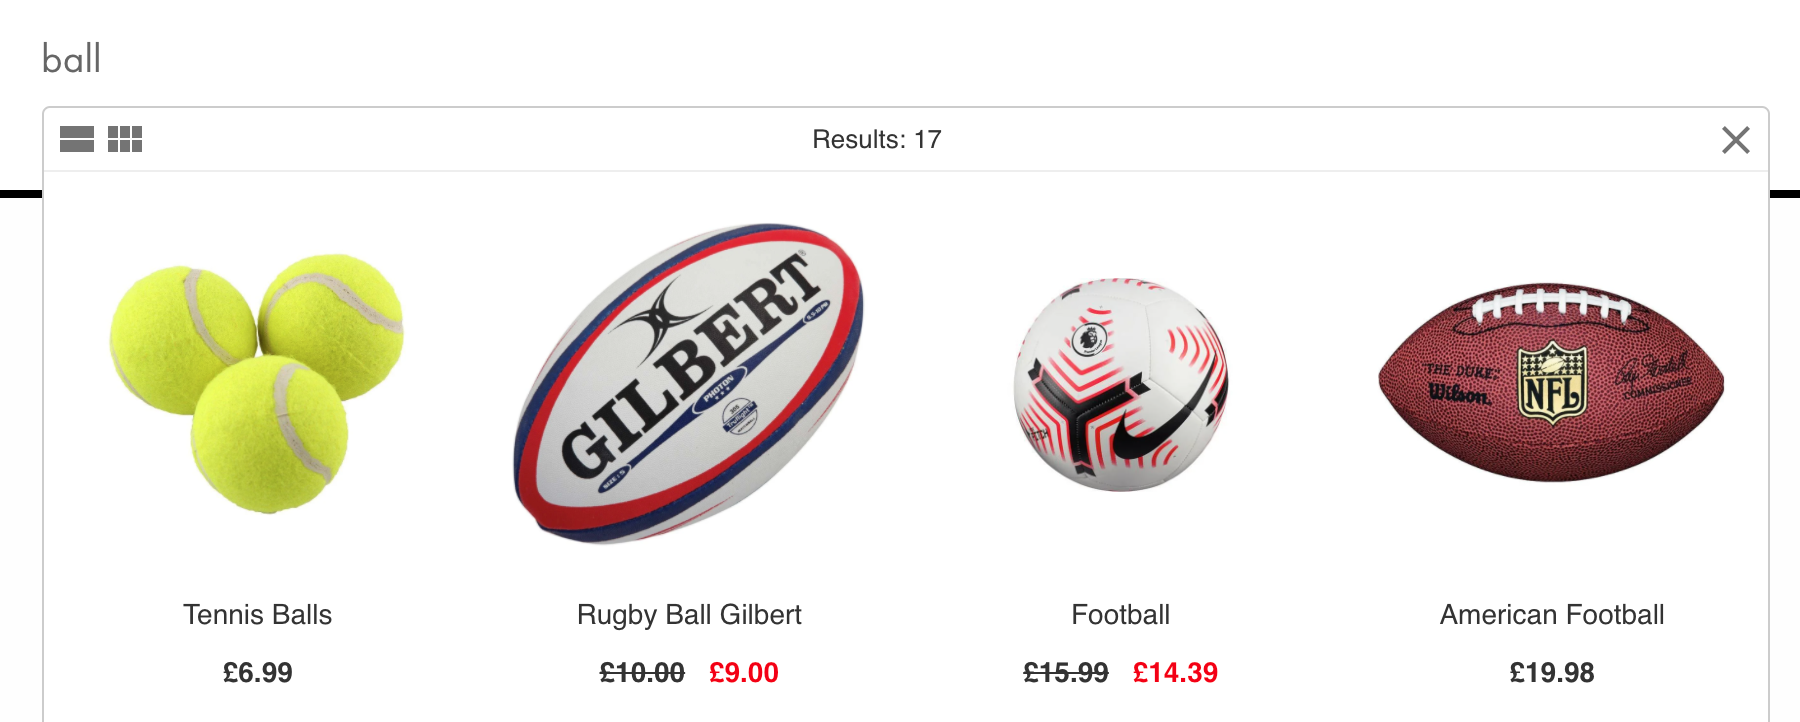Switch to list view layout
1800x722 pixels.
[77, 139]
